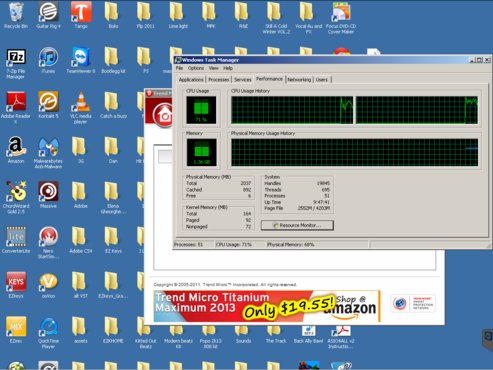
Task: Select the Tango desktop shortcut
Action: pos(81,15)
